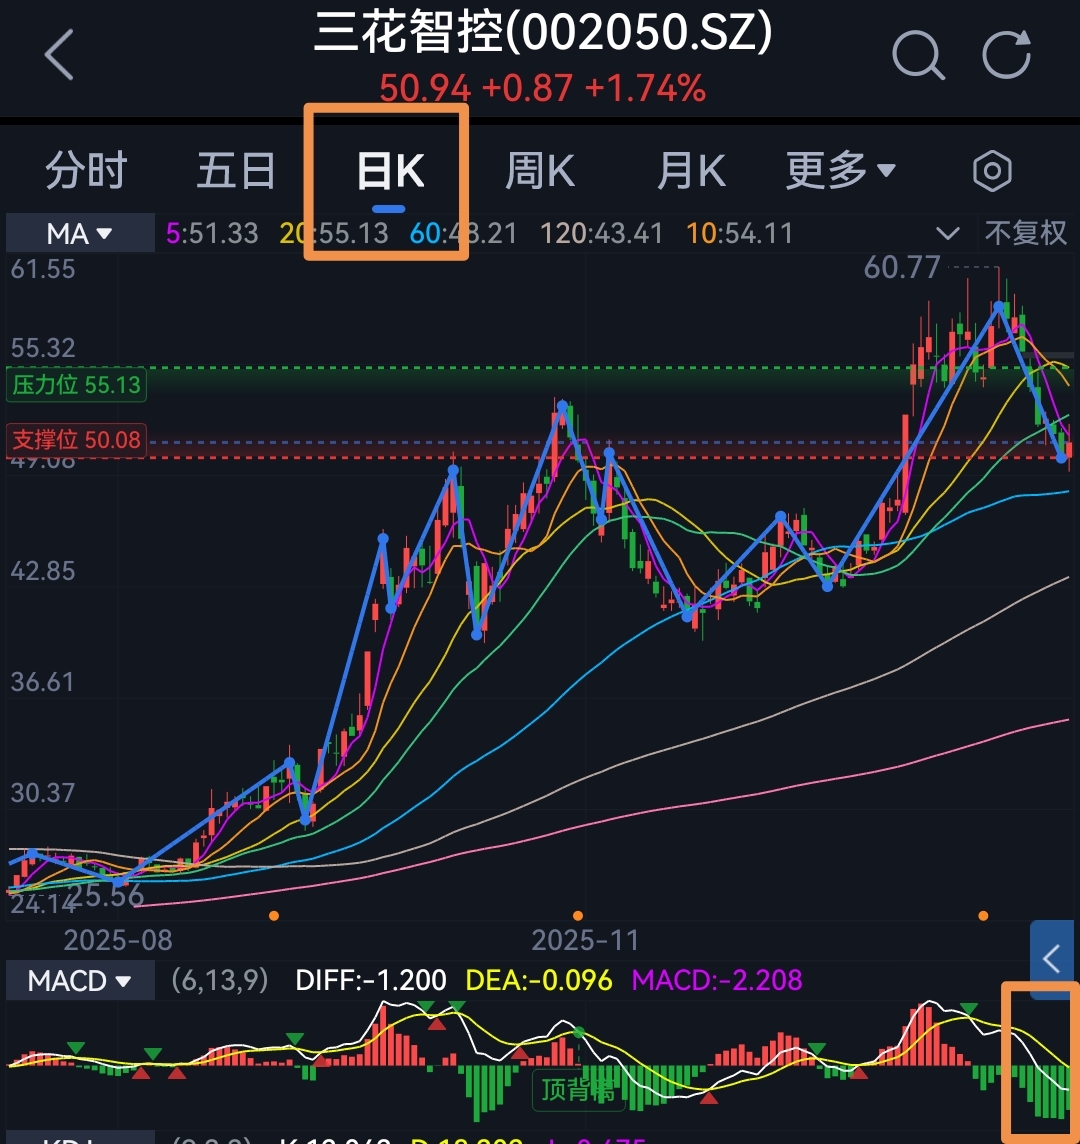Image resolution: width=1080 pixels, height=1144 pixels.
Task: Tap MA 10:54.11 value
Action: 739,233
